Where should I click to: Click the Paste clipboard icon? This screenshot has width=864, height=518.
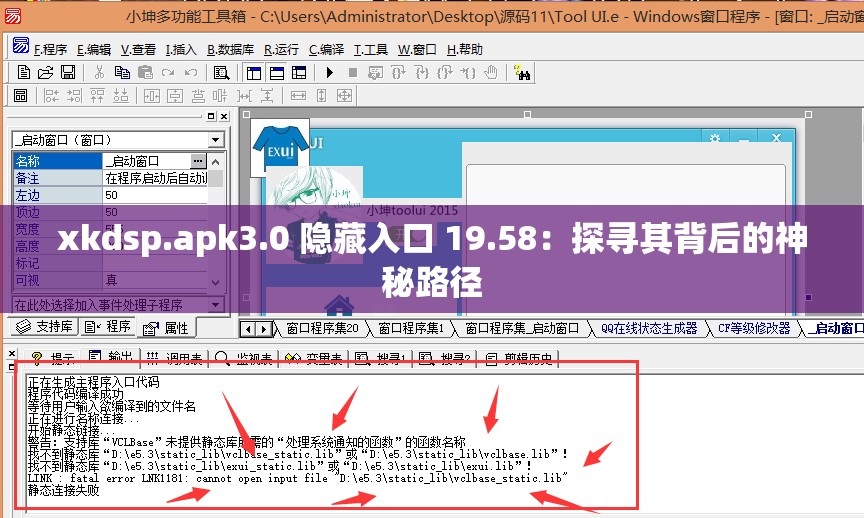coord(145,72)
